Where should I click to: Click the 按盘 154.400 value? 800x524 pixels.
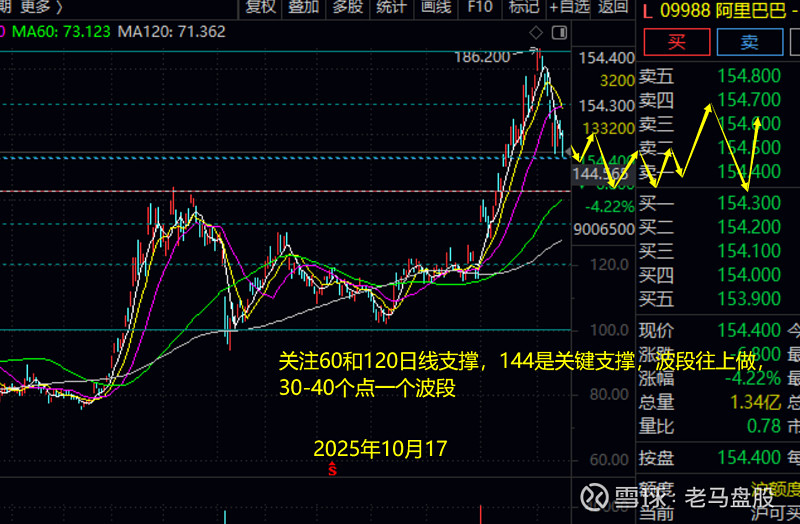point(749,457)
